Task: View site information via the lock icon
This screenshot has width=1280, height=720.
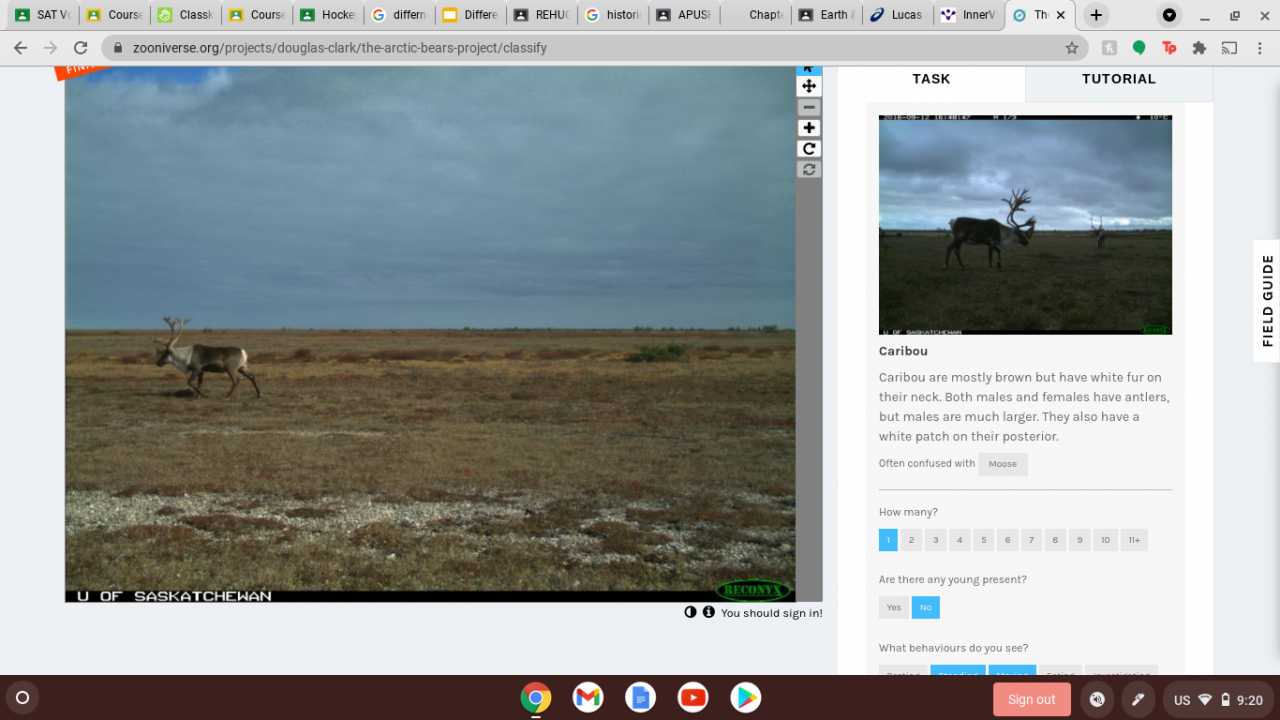Action: (118, 48)
